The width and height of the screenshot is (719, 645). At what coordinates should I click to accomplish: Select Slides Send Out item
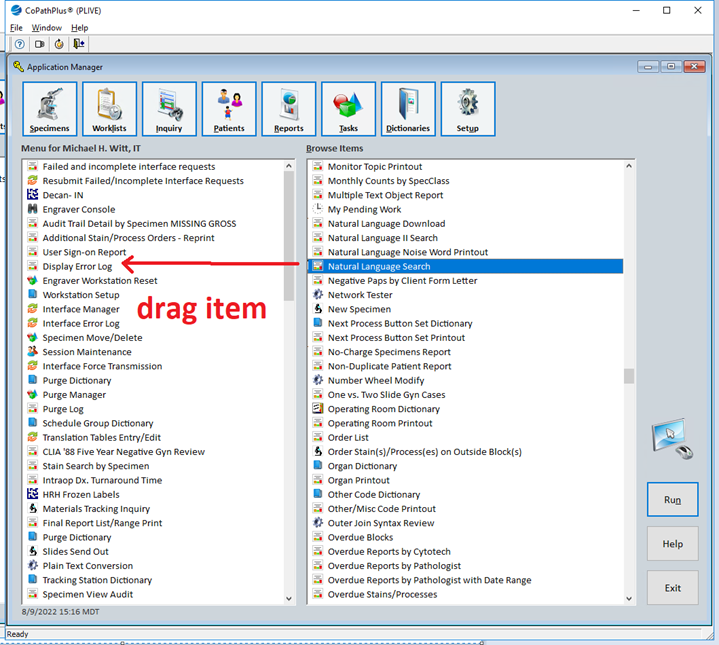pos(75,551)
